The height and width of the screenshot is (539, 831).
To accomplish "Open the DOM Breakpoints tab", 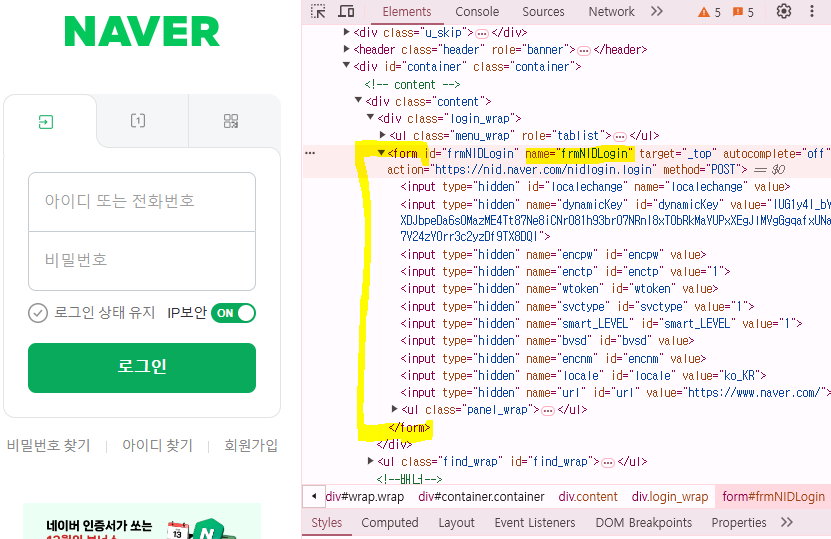I will [643, 523].
